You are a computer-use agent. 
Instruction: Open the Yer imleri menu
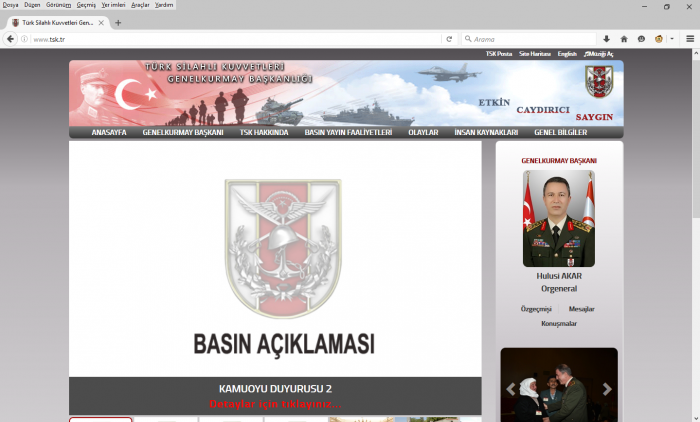113,5
